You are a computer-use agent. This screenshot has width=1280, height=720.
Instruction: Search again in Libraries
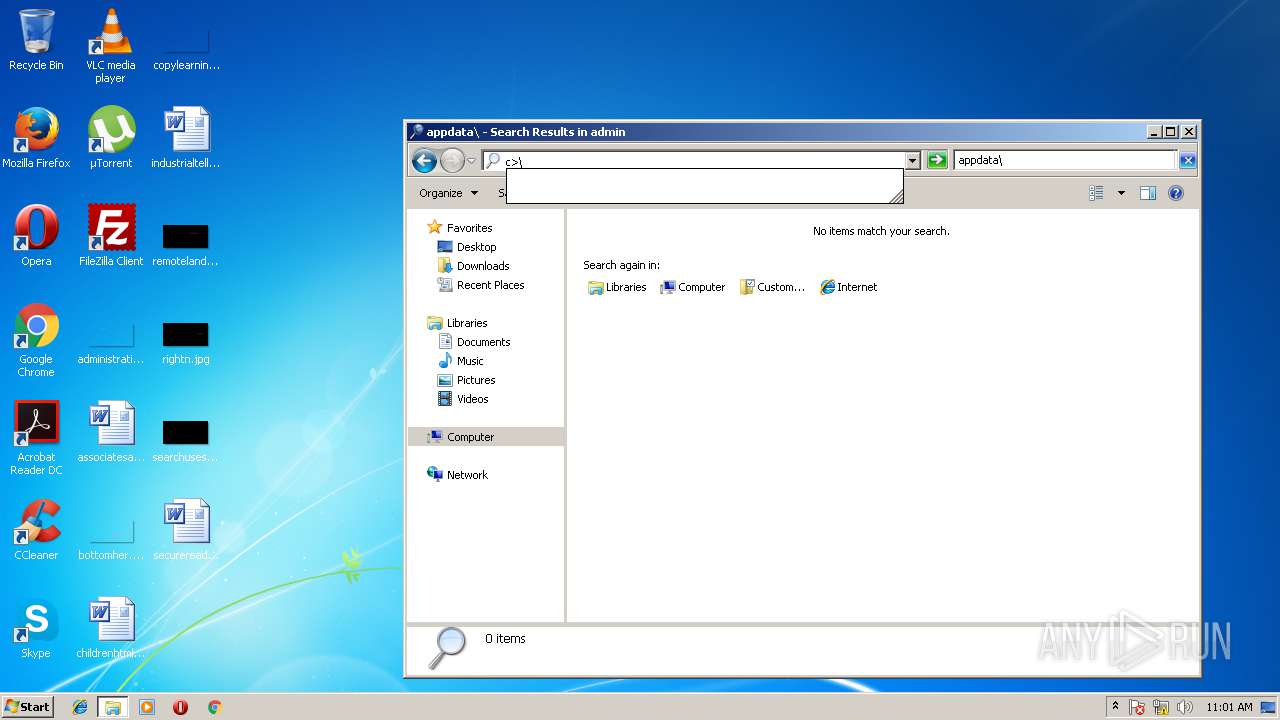(617, 287)
